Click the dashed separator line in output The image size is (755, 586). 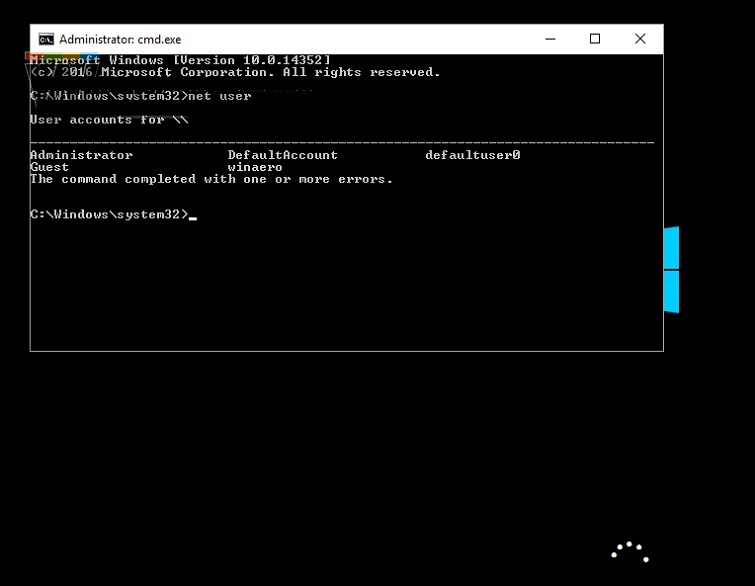pyautogui.click(x=342, y=143)
